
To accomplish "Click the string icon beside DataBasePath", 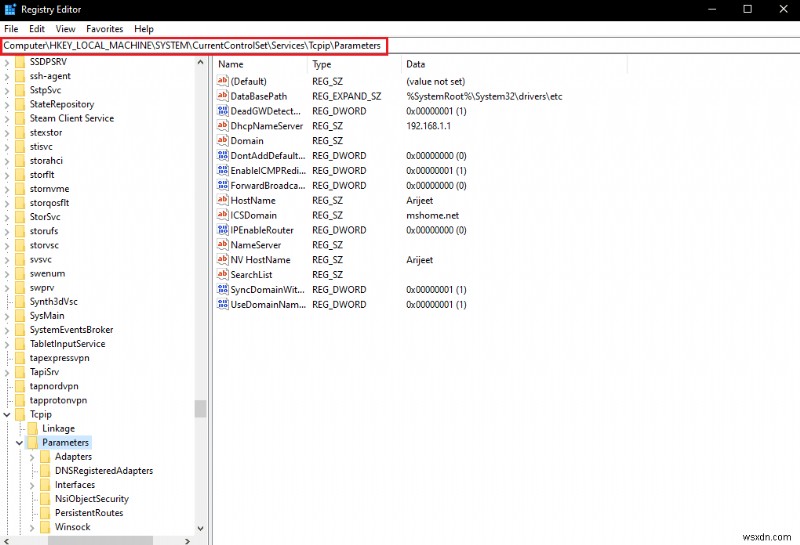I will coord(222,95).
